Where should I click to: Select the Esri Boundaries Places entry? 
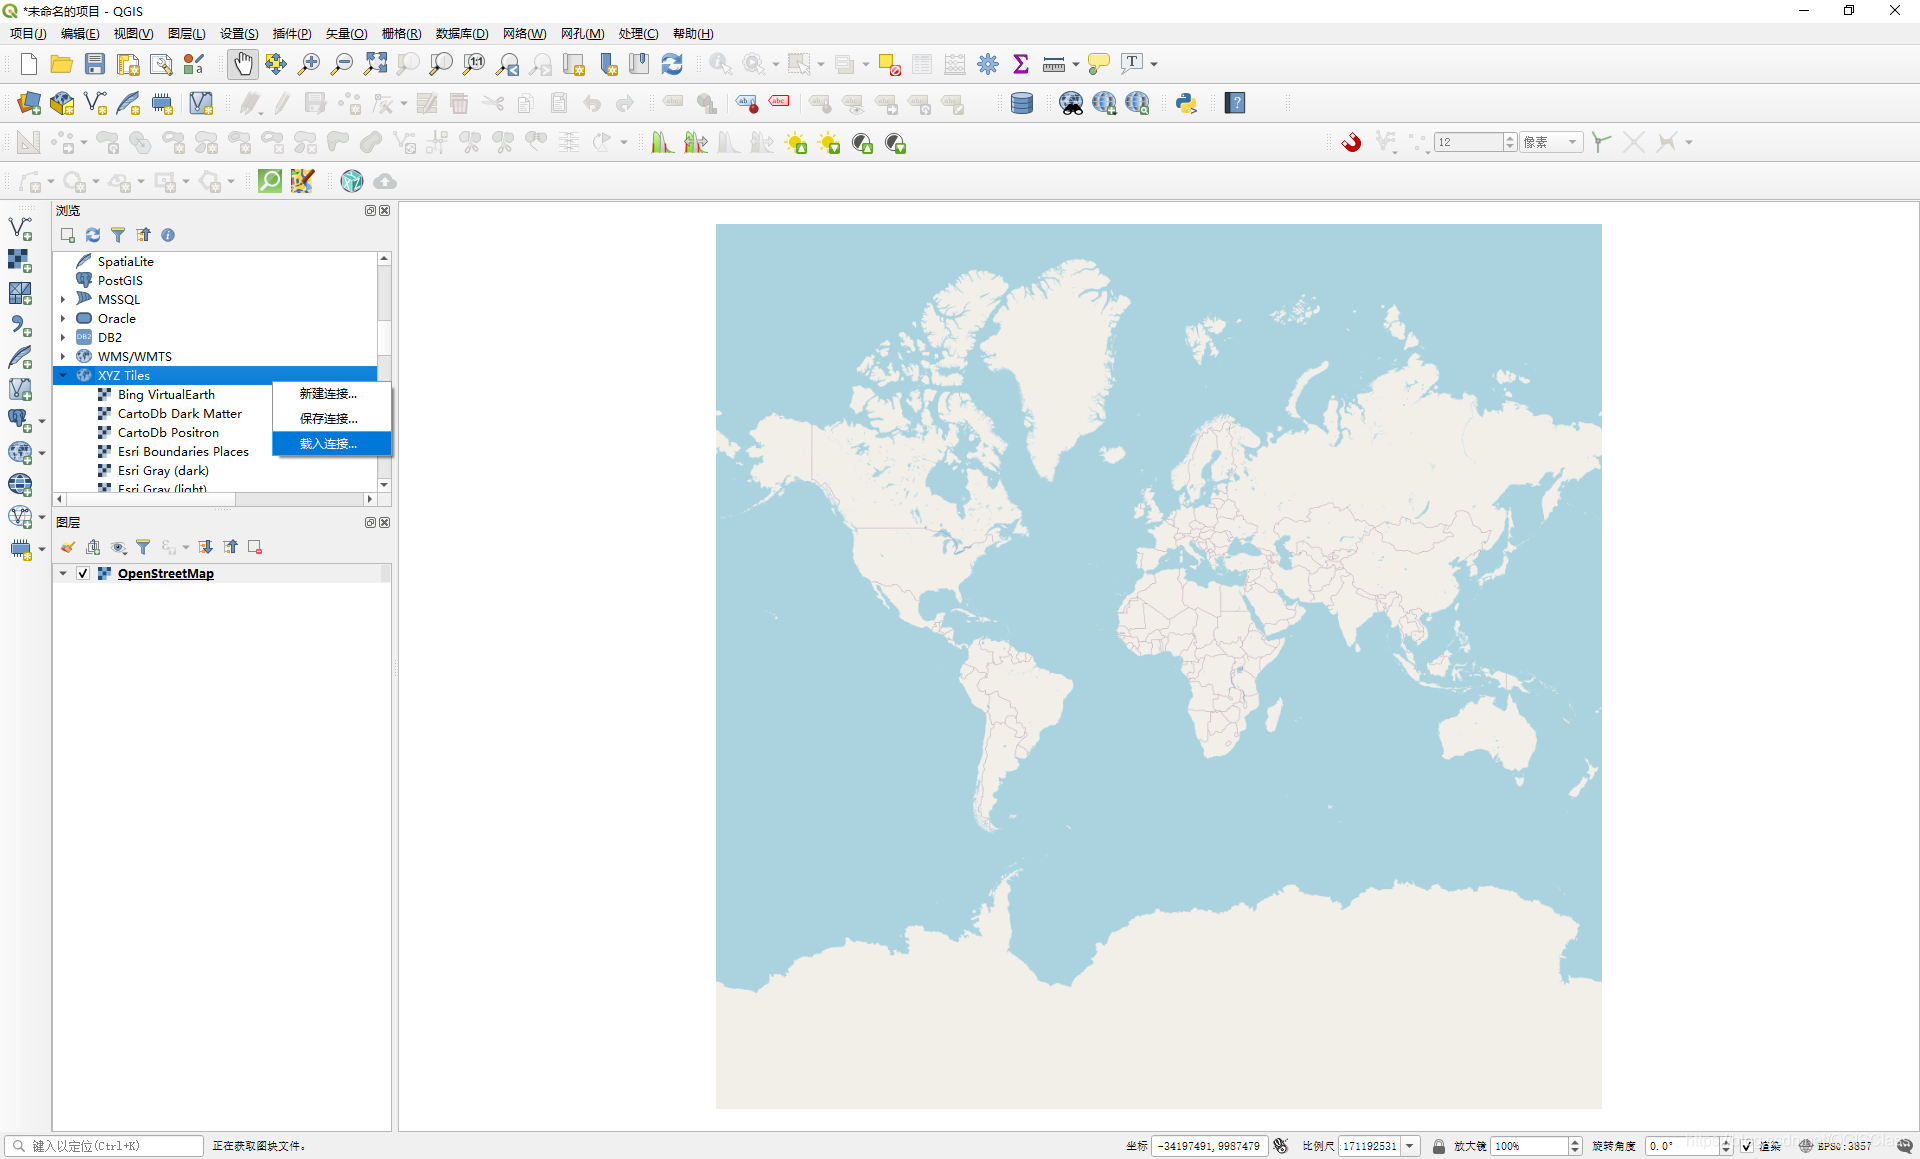(x=183, y=451)
